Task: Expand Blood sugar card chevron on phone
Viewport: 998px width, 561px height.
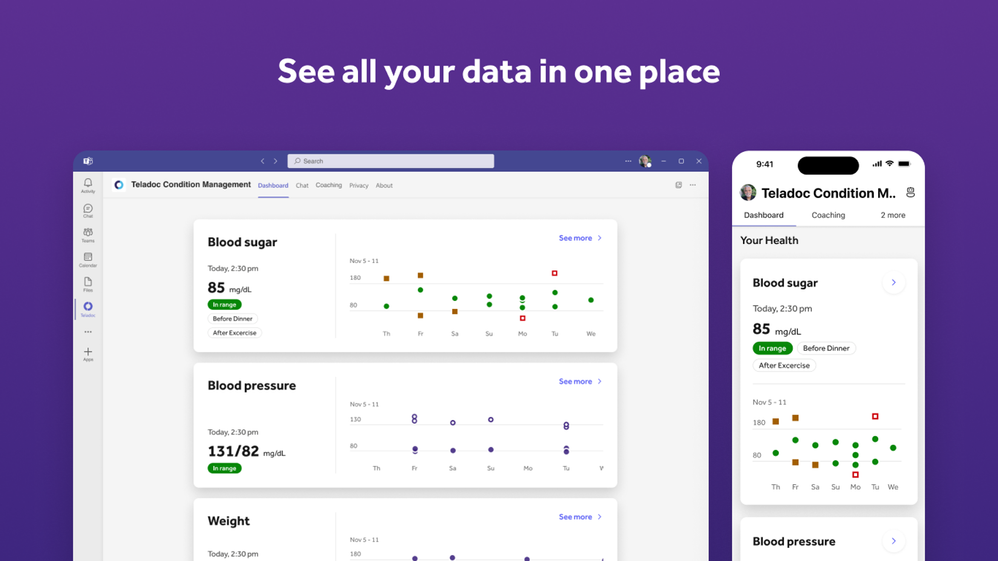Action: pyautogui.click(x=894, y=283)
